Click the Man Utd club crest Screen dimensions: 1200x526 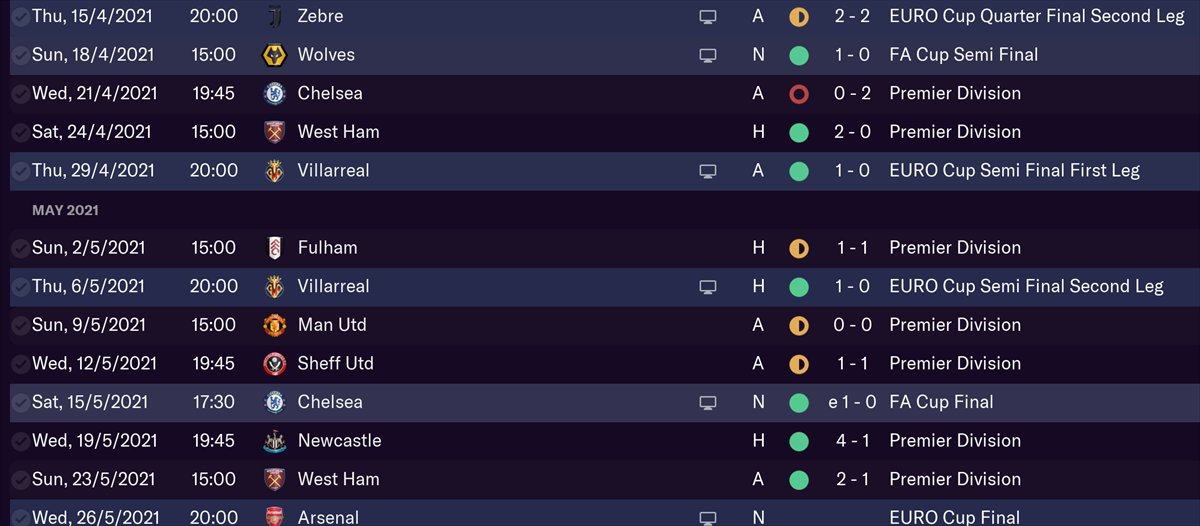click(x=274, y=325)
